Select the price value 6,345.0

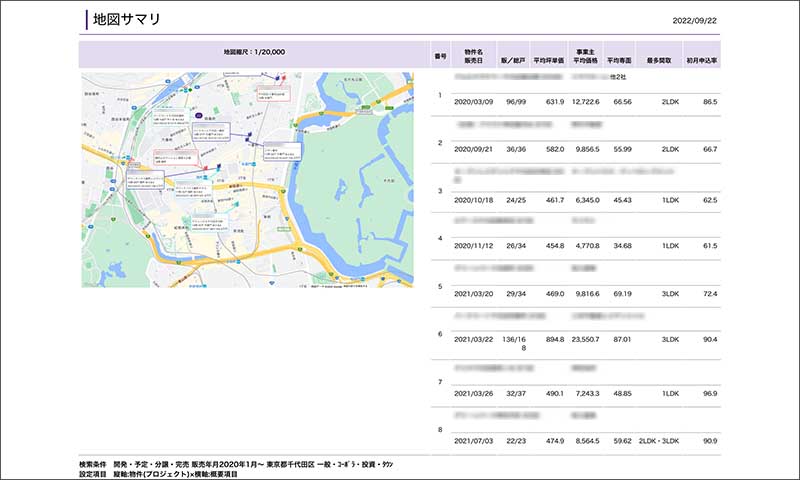tap(588, 200)
